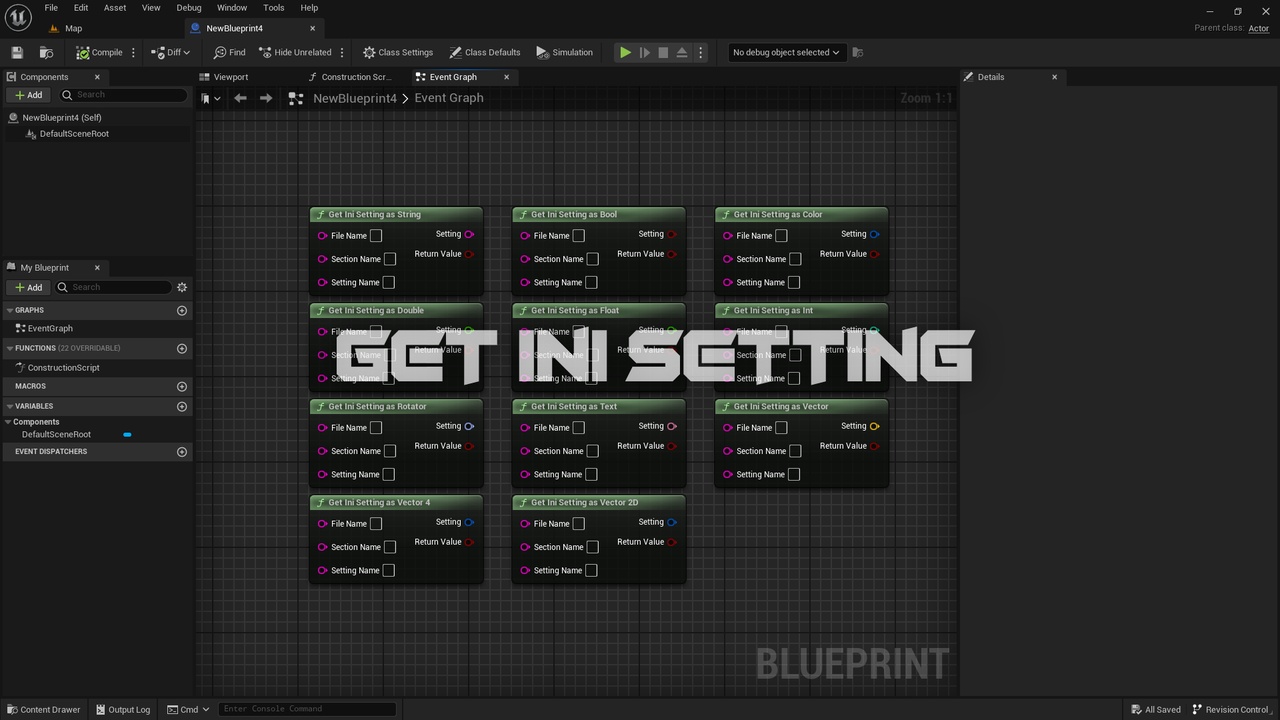Toggle Hide Unrelated nodes
The height and width of the screenshot is (720, 1280).
[295, 52]
